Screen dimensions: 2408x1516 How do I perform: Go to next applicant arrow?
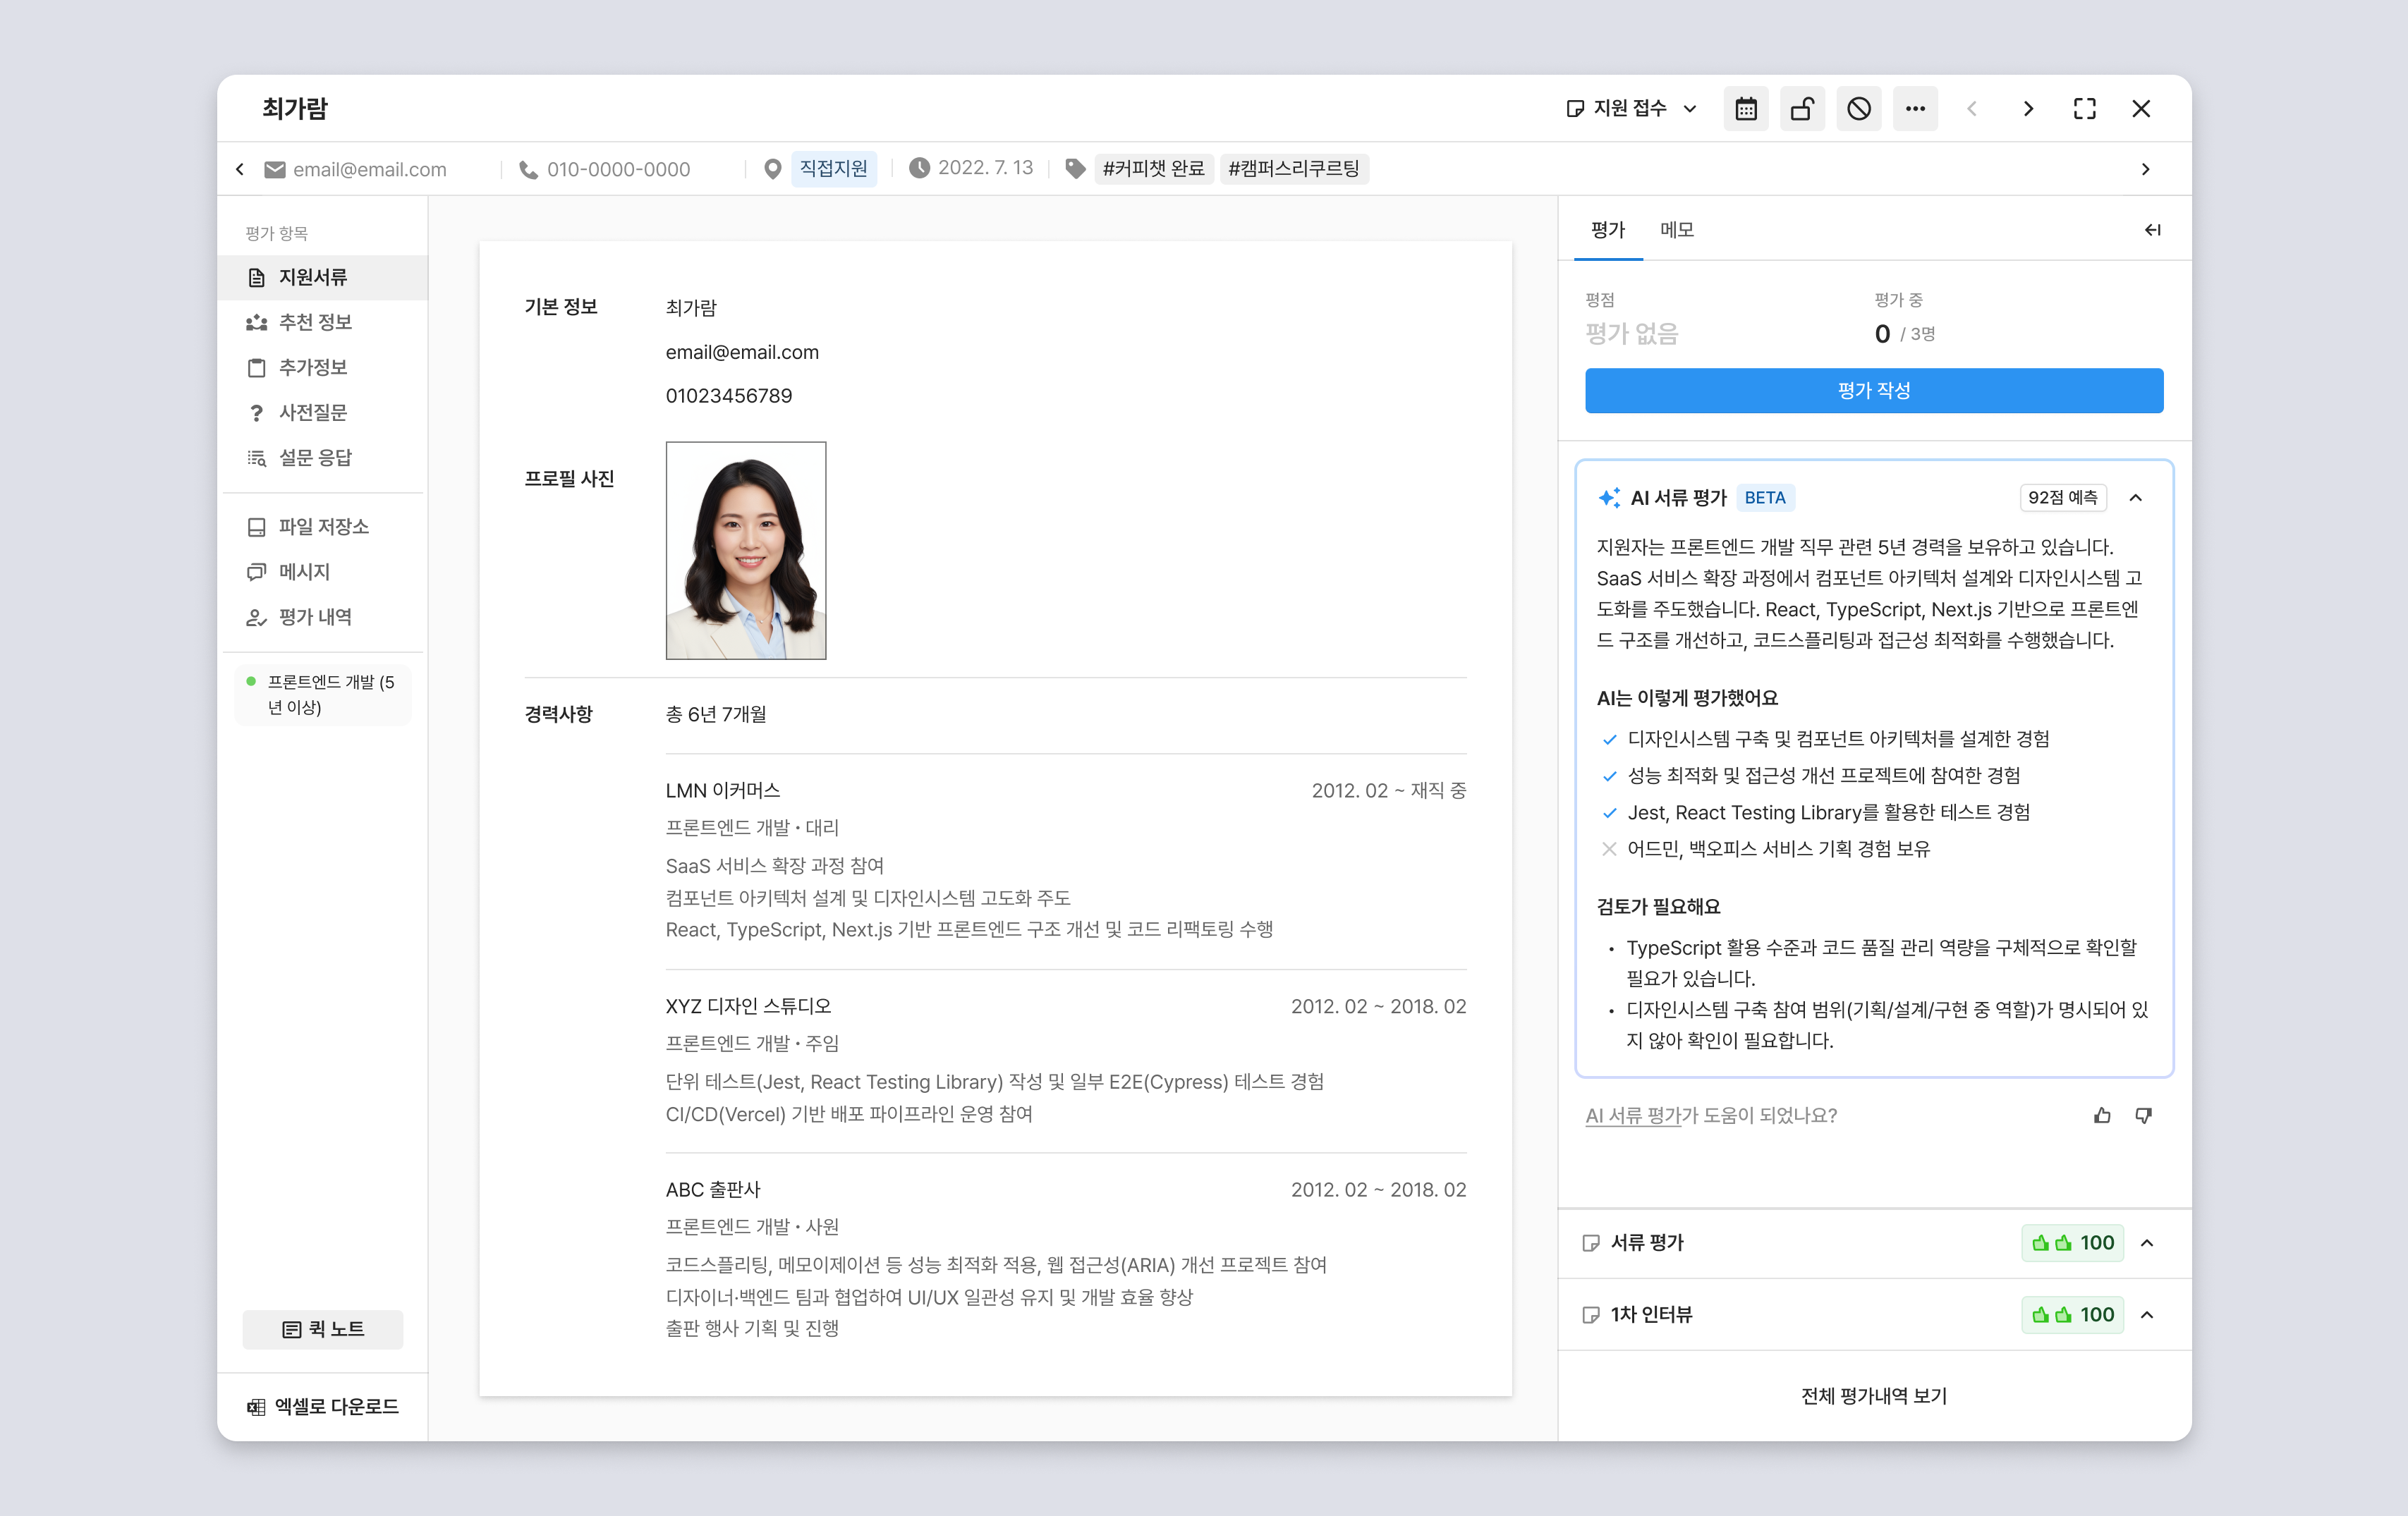click(2028, 109)
